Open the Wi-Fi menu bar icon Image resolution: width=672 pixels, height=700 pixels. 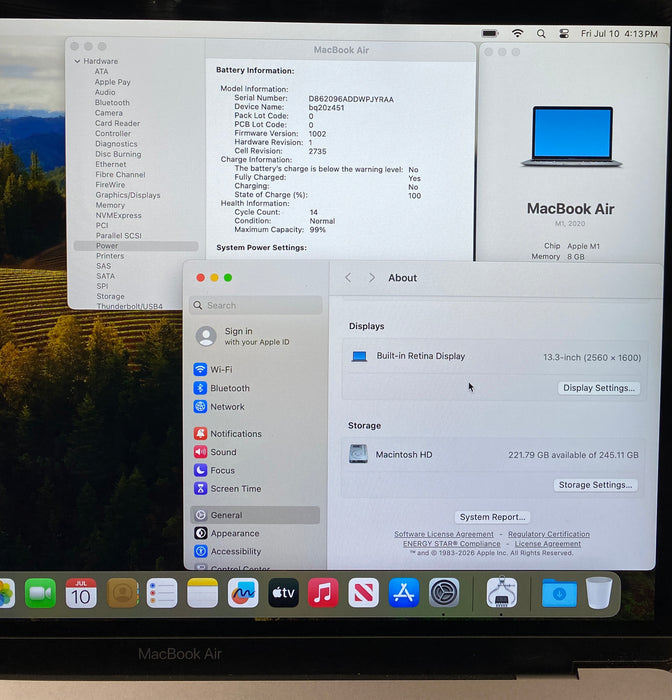coord(517,33)
